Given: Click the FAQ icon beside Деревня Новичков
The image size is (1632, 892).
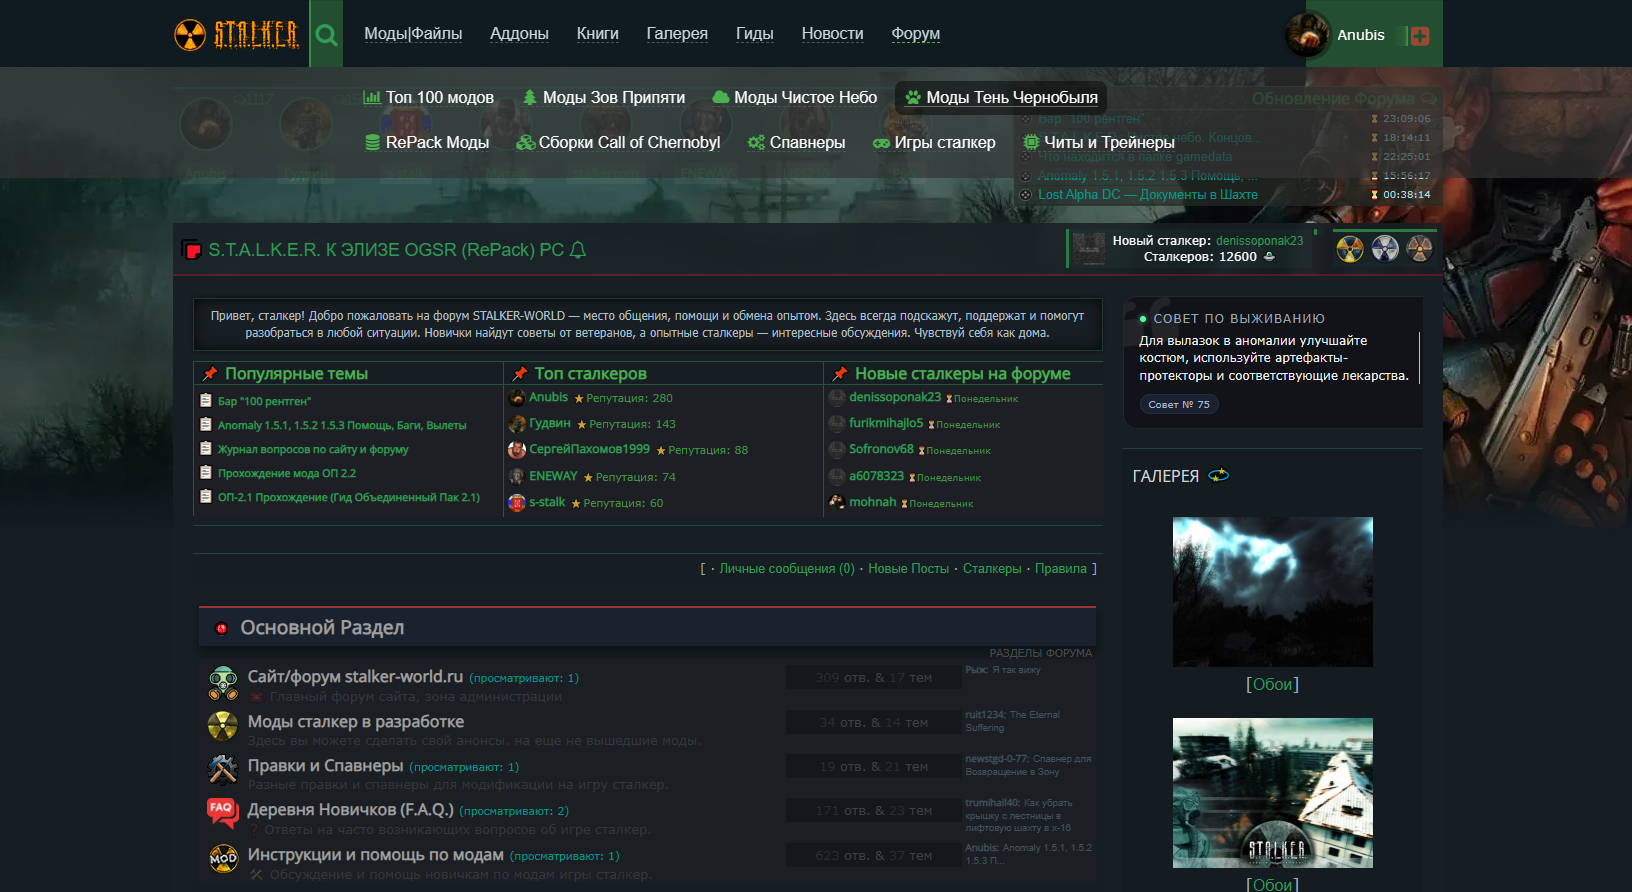Looking at the screenshot, I should [222, 811].
